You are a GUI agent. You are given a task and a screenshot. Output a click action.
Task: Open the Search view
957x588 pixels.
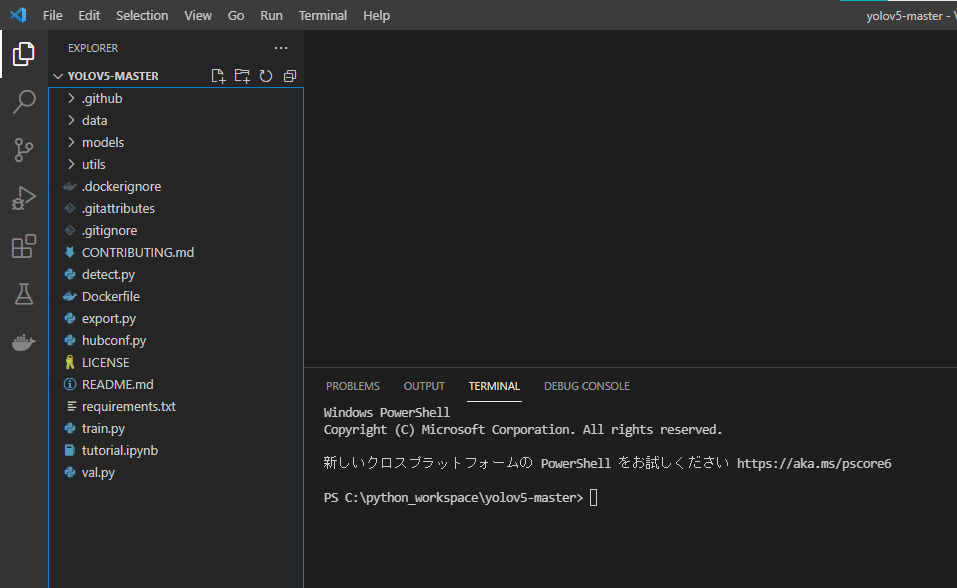23,101
